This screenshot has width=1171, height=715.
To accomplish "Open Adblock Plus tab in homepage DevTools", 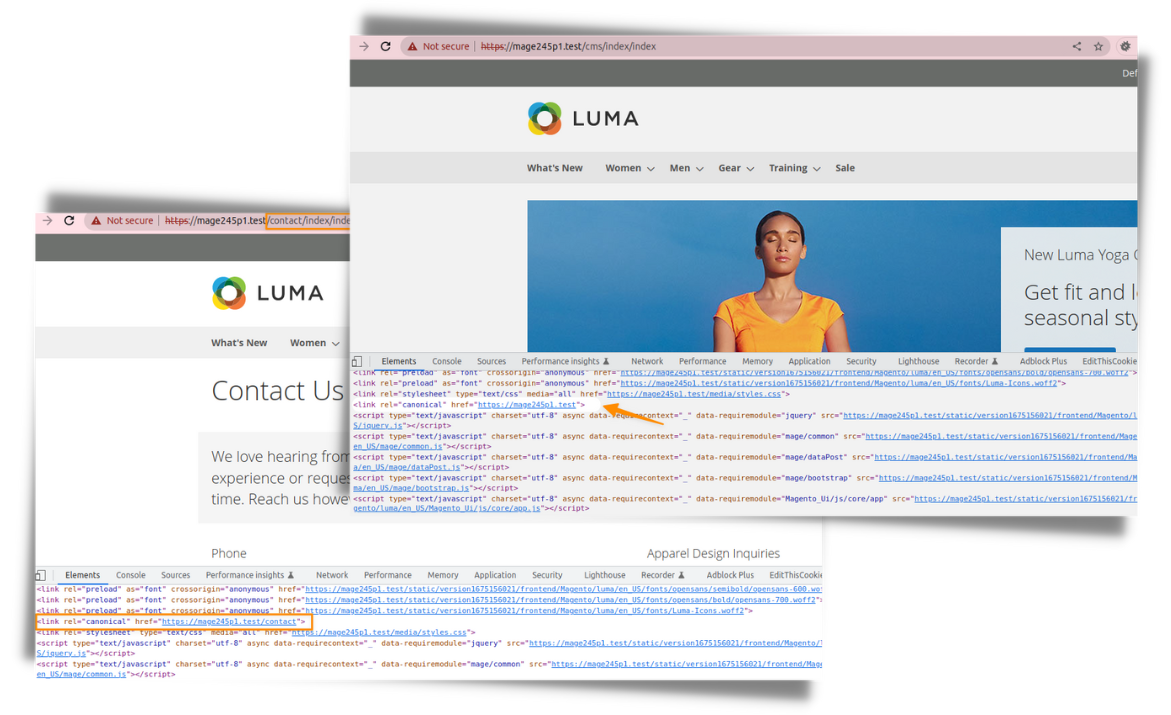I will point(1043,362).
